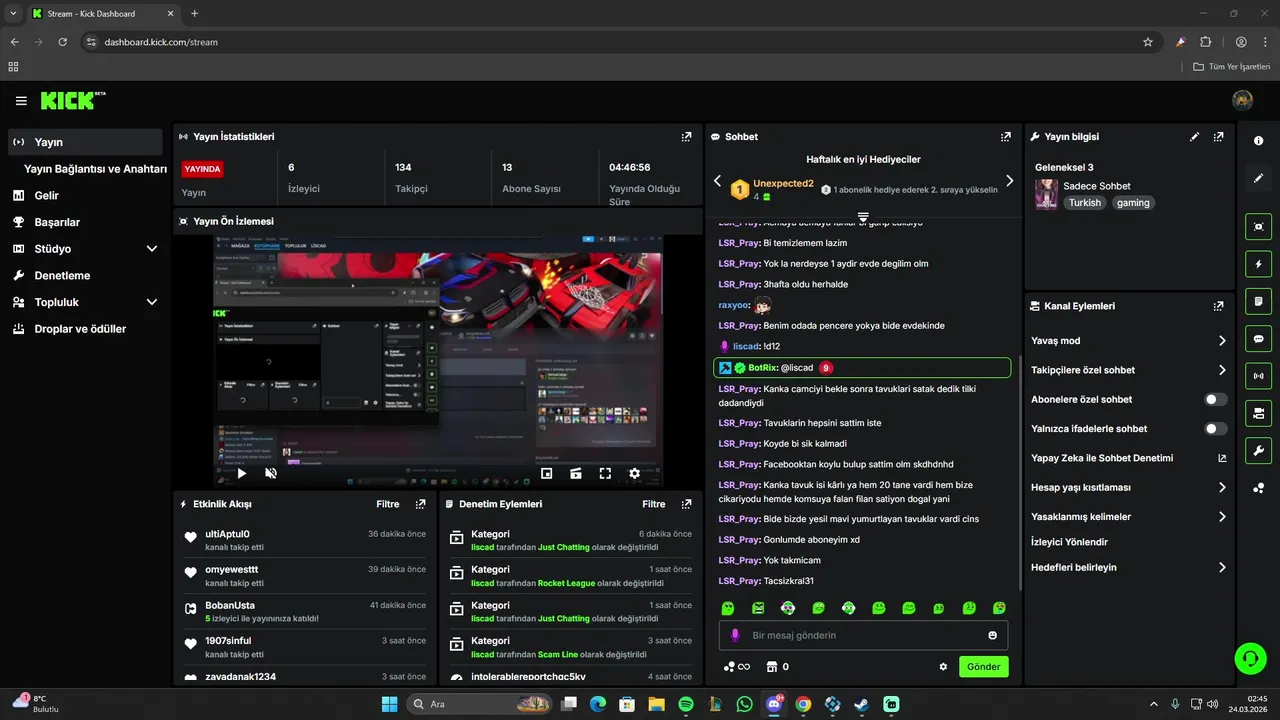This screenshot has height=720, width=1280.
Task: Open Yayın Bağlantısı ve Anahtarı page
Action: 95,169
